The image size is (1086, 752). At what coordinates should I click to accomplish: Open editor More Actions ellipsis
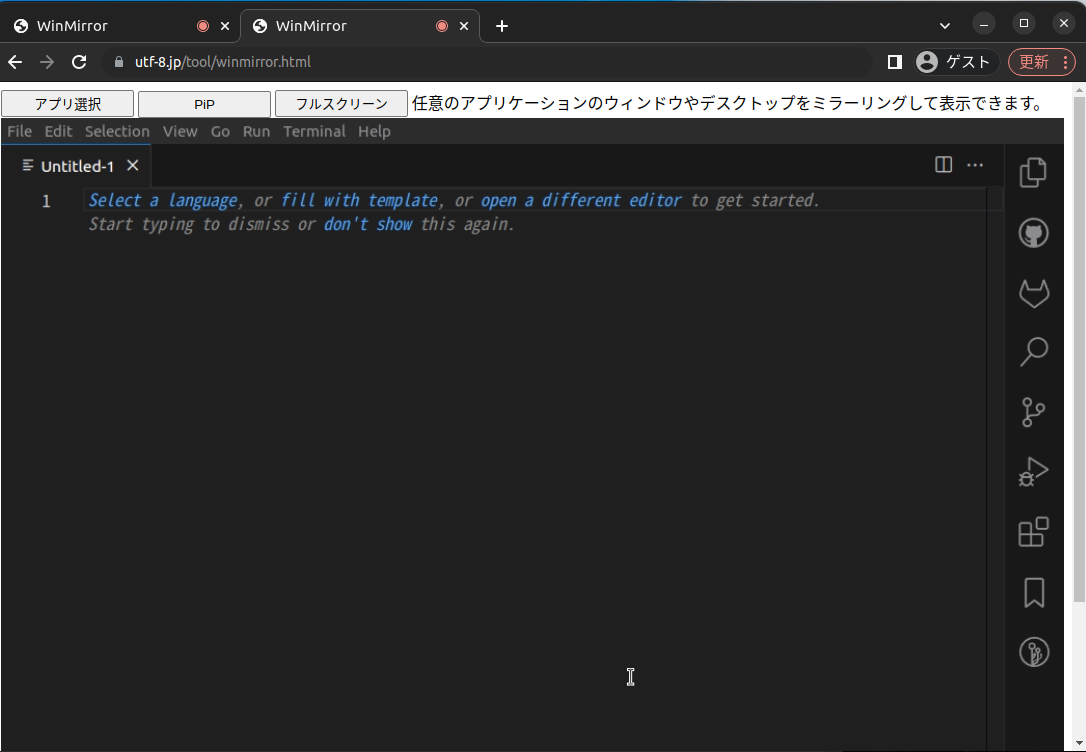click(x=974, y=165)
